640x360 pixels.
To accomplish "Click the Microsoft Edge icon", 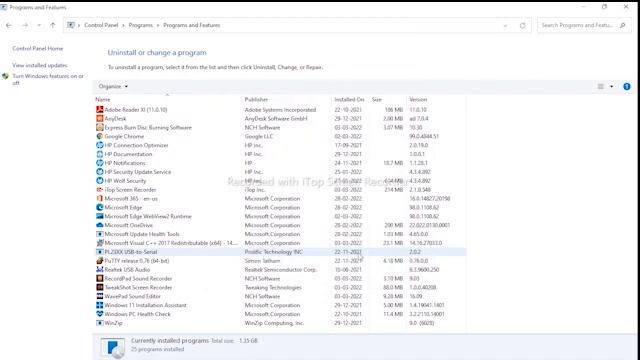I will tap(100, 207).
